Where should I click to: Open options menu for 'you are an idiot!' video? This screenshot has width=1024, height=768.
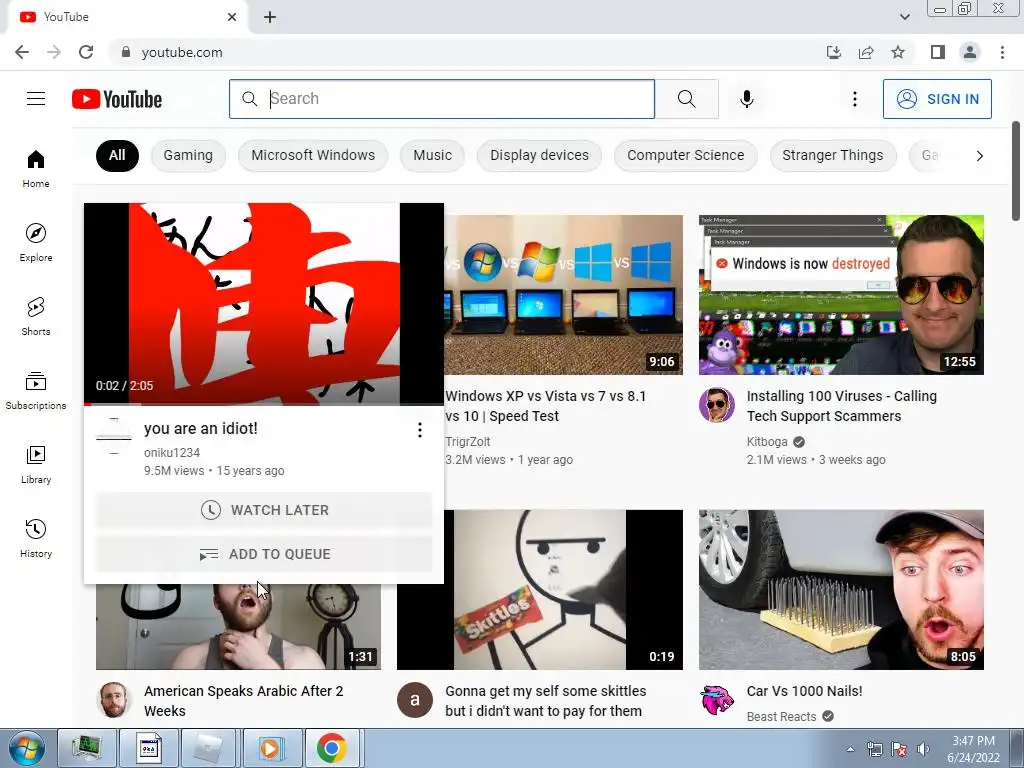pos(419,430)
